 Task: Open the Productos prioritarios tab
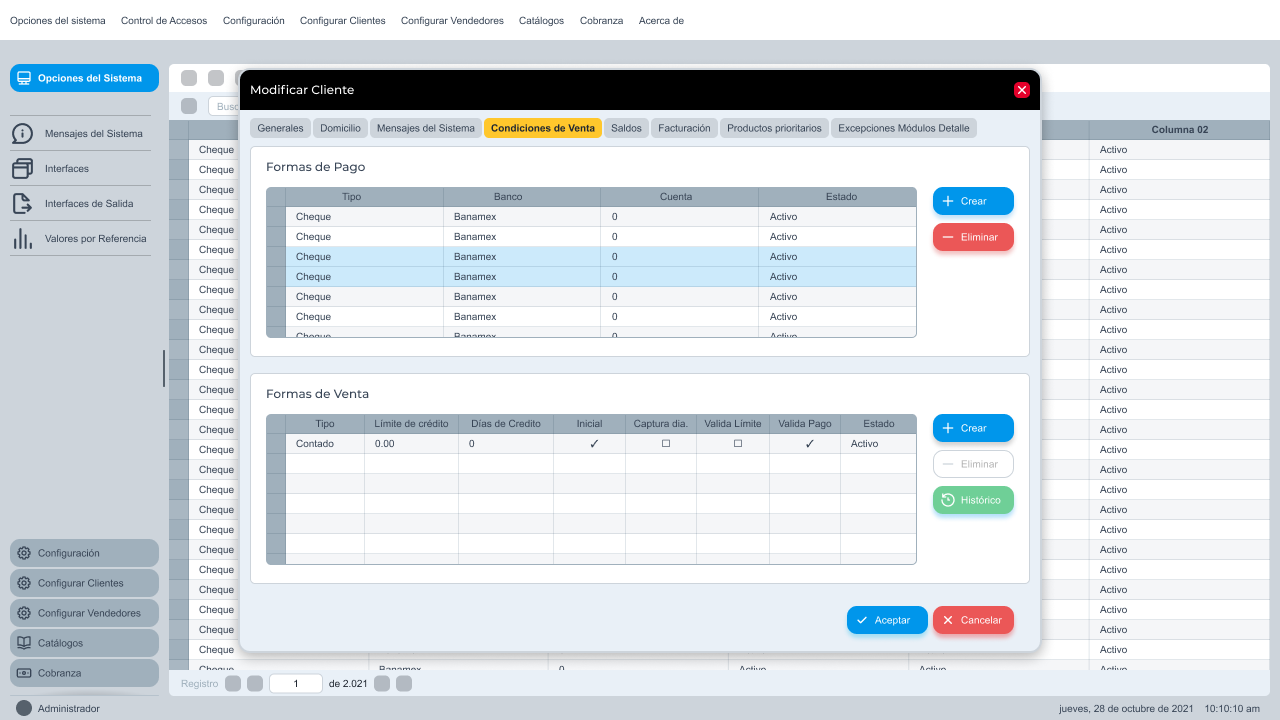[774, 128]
